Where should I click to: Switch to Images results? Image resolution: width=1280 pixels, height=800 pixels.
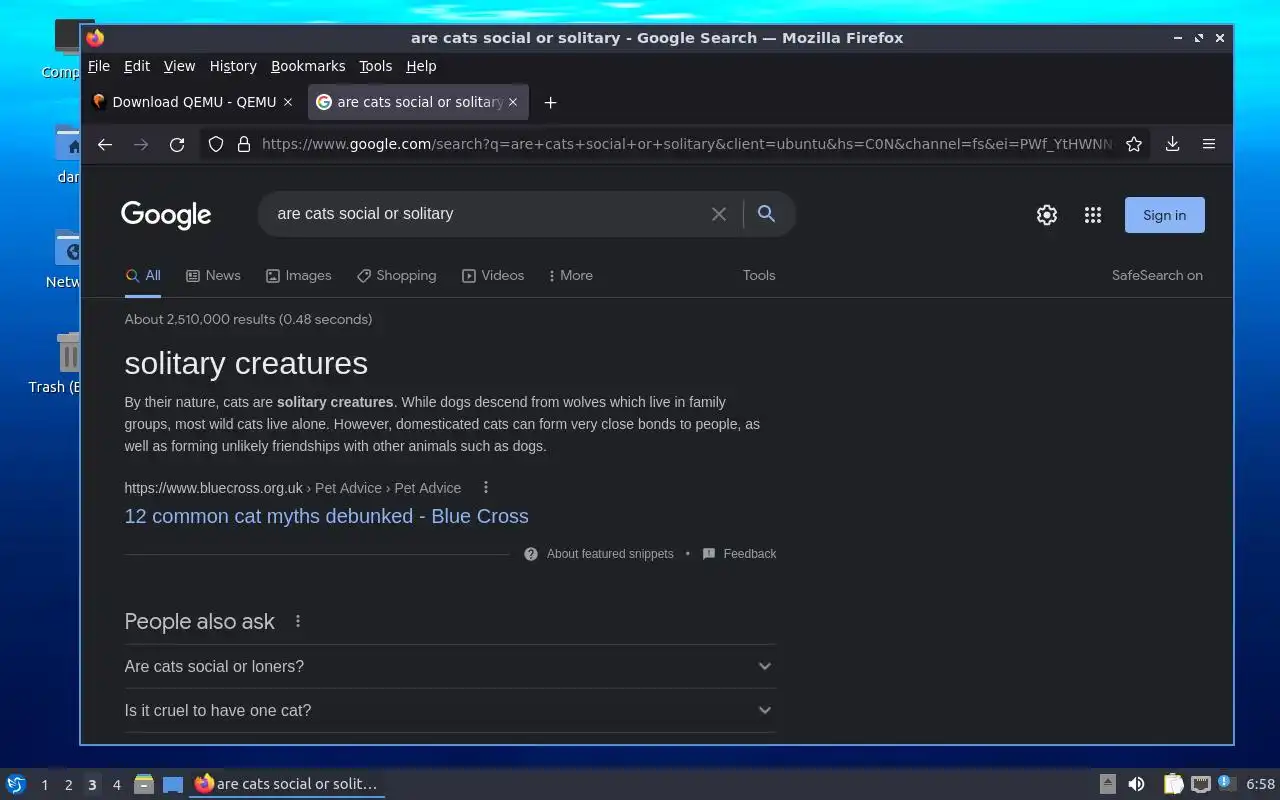[x=298, y=276]
